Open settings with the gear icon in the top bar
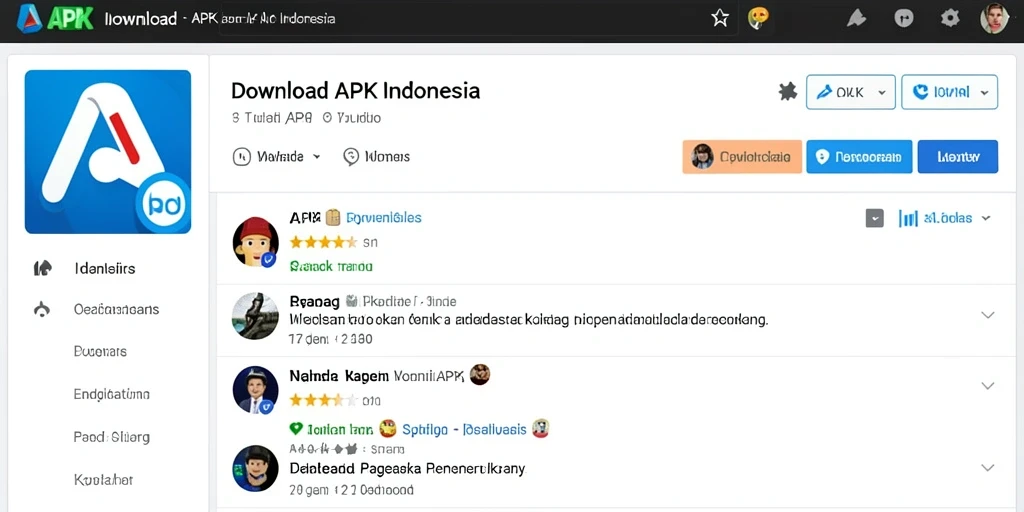1024x512 pixels. coord(950,18)
